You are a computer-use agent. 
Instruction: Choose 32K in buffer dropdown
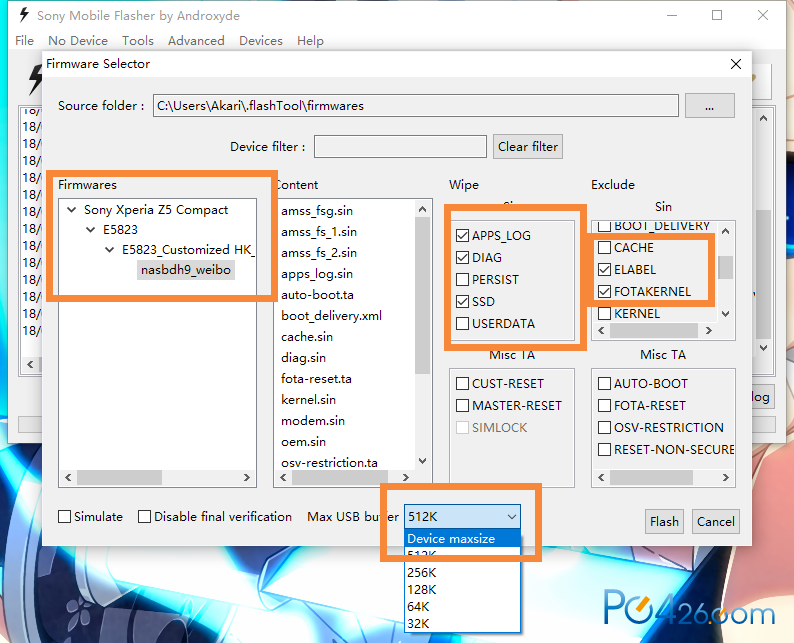(x=462, y=624)
